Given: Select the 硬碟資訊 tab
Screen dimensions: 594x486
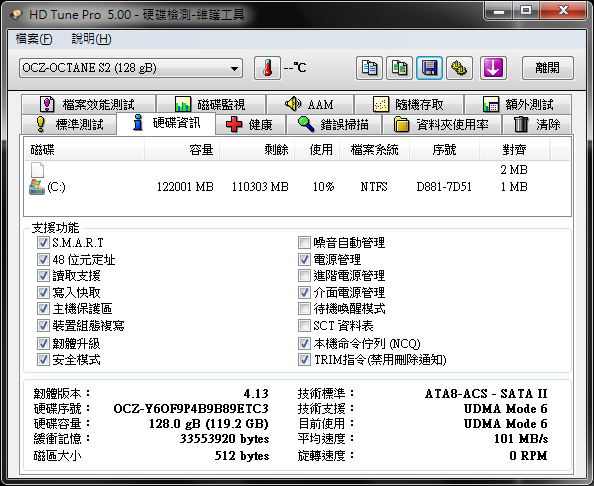Looking at the screenshot, I should (166, 123).
